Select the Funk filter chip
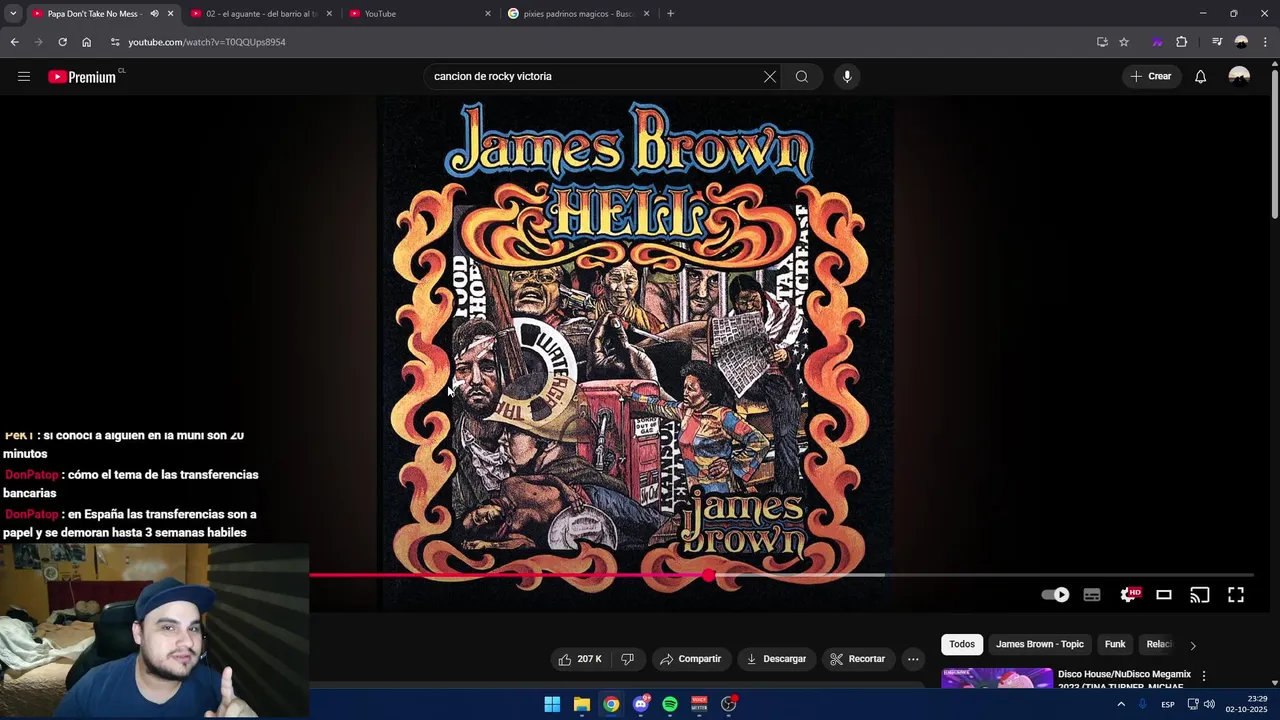 (1115, 644)
